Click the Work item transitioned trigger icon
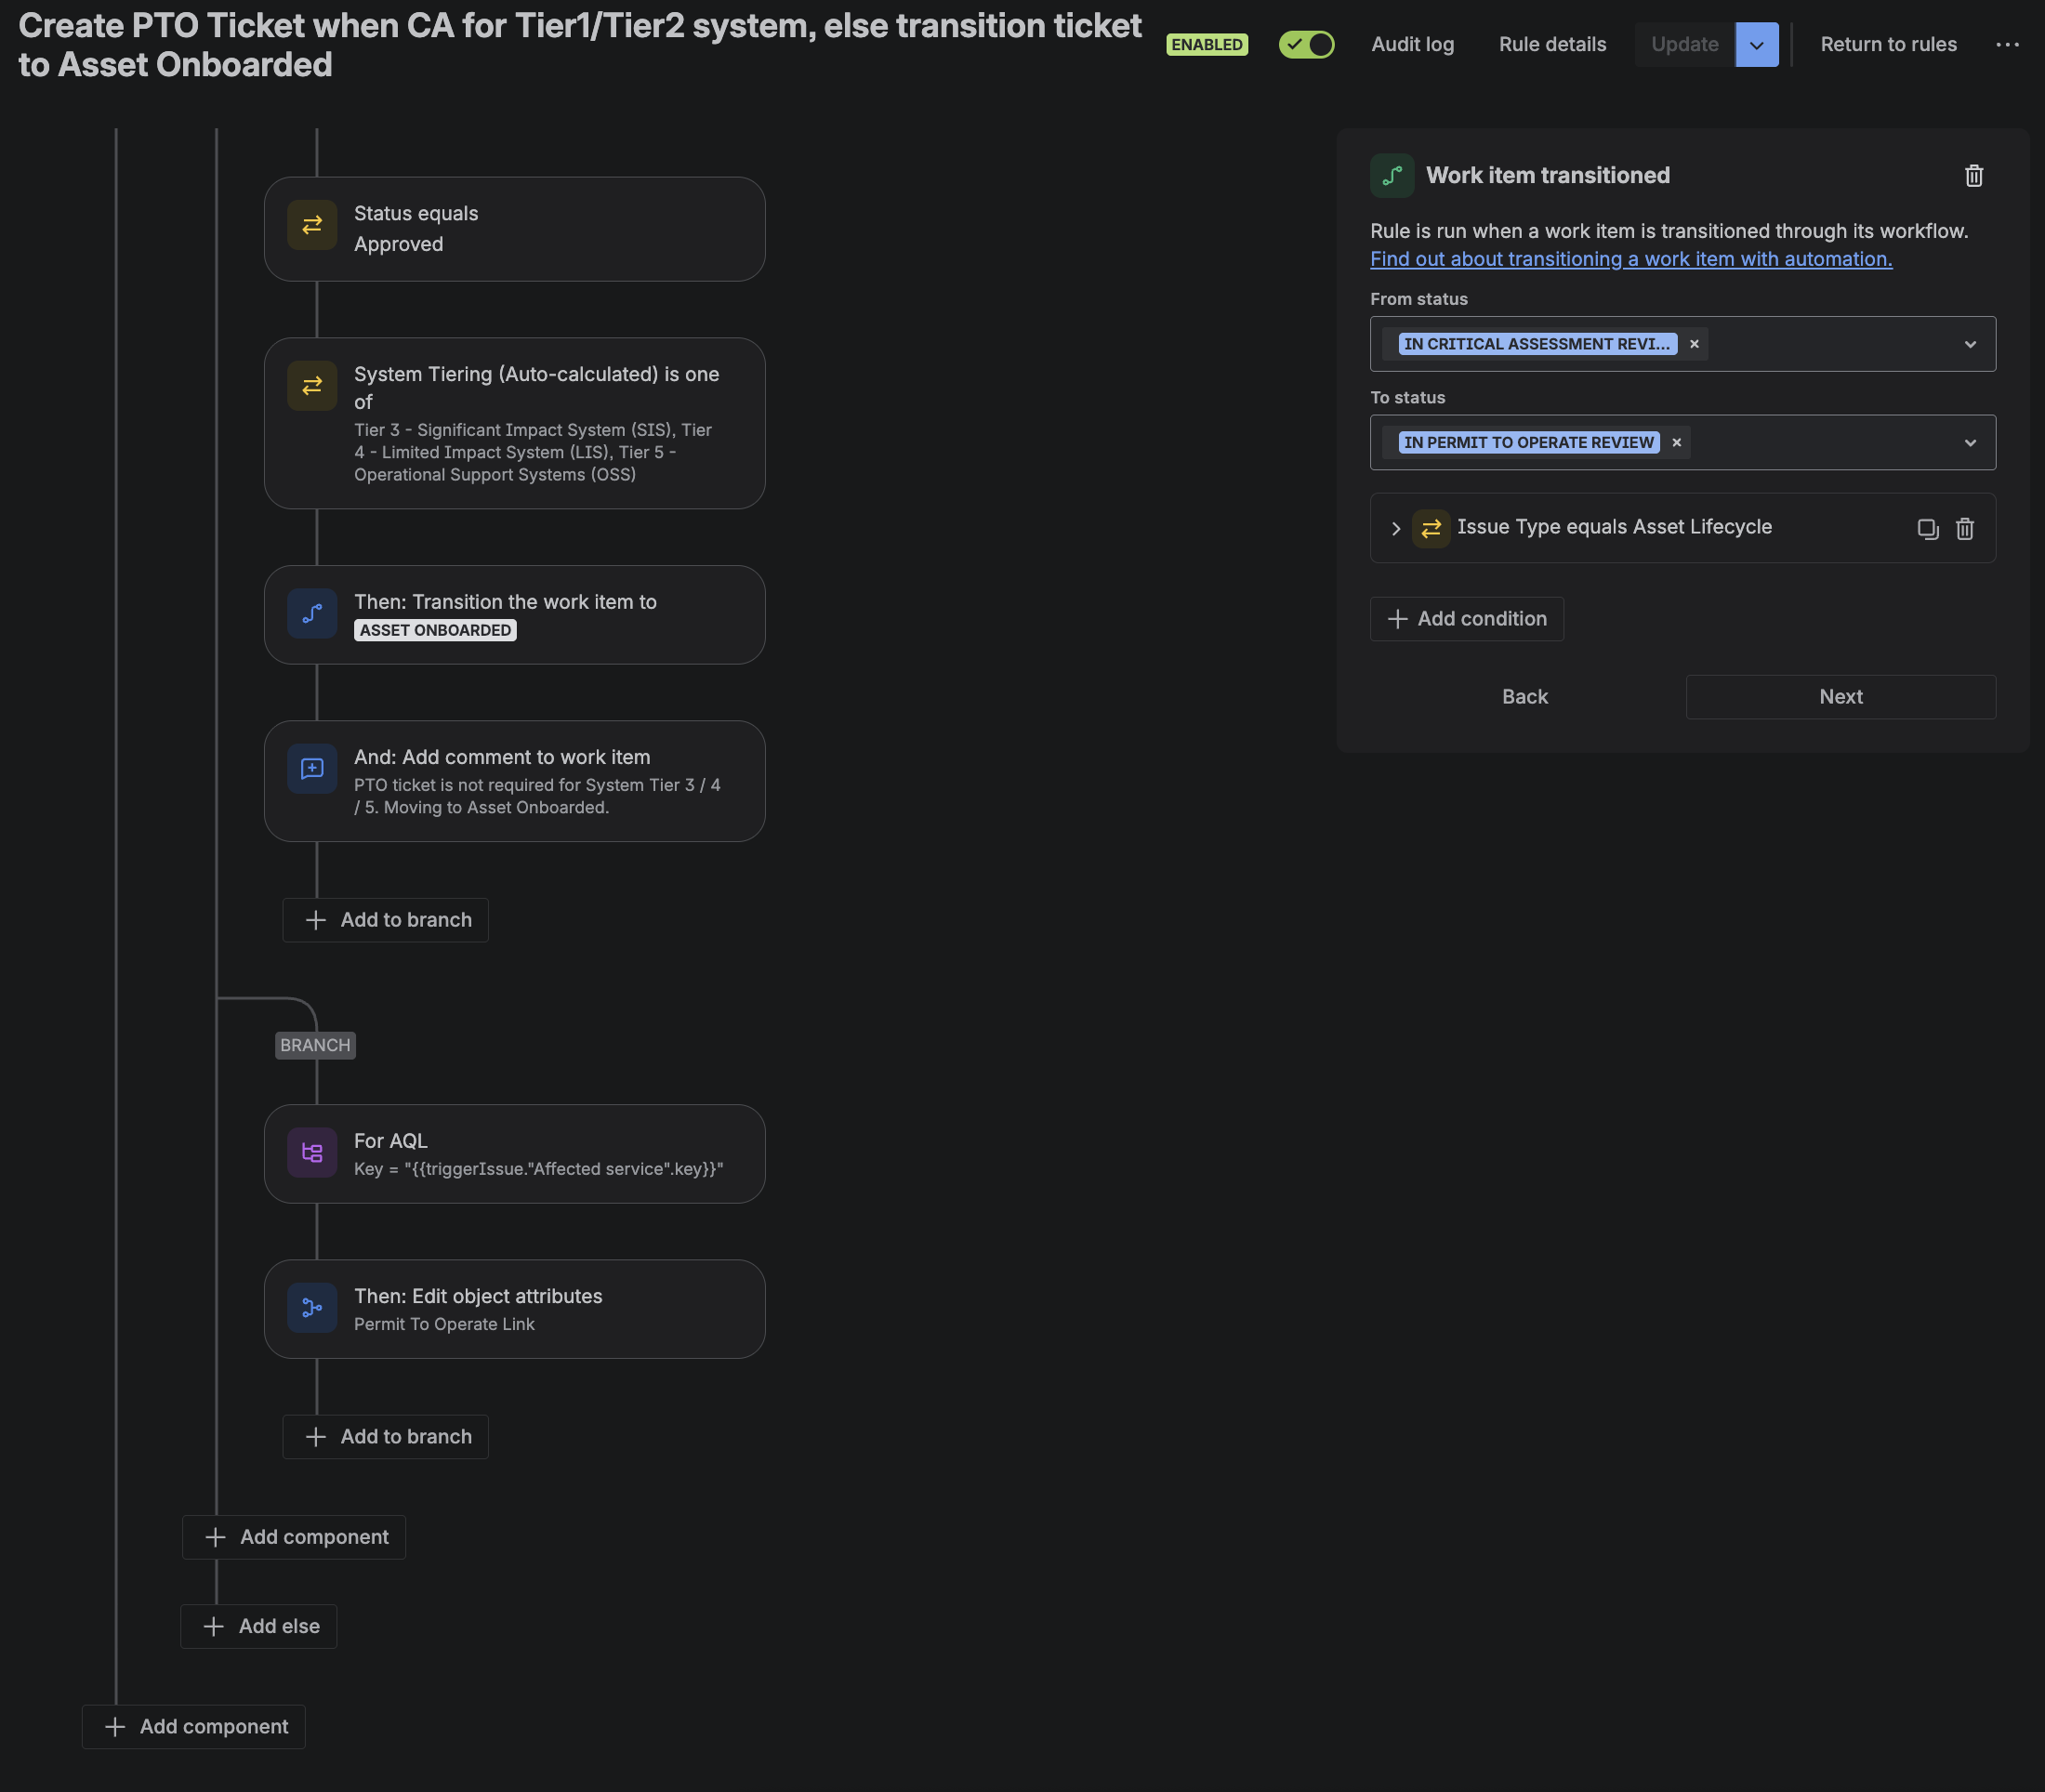 (1392, 176)
